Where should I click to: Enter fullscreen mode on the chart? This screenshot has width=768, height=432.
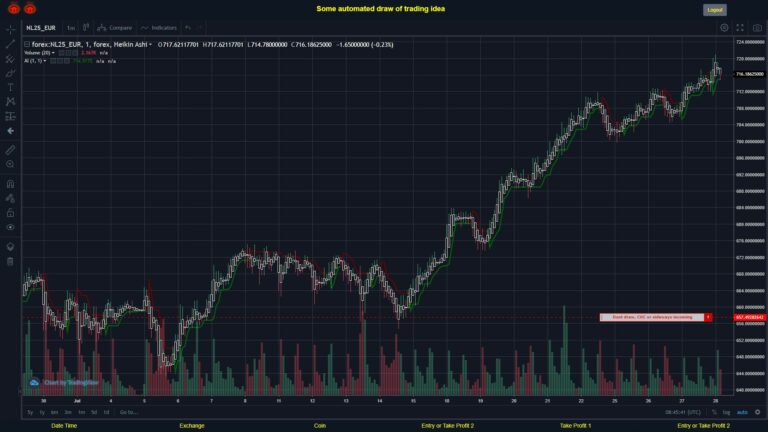pos(740,28)
